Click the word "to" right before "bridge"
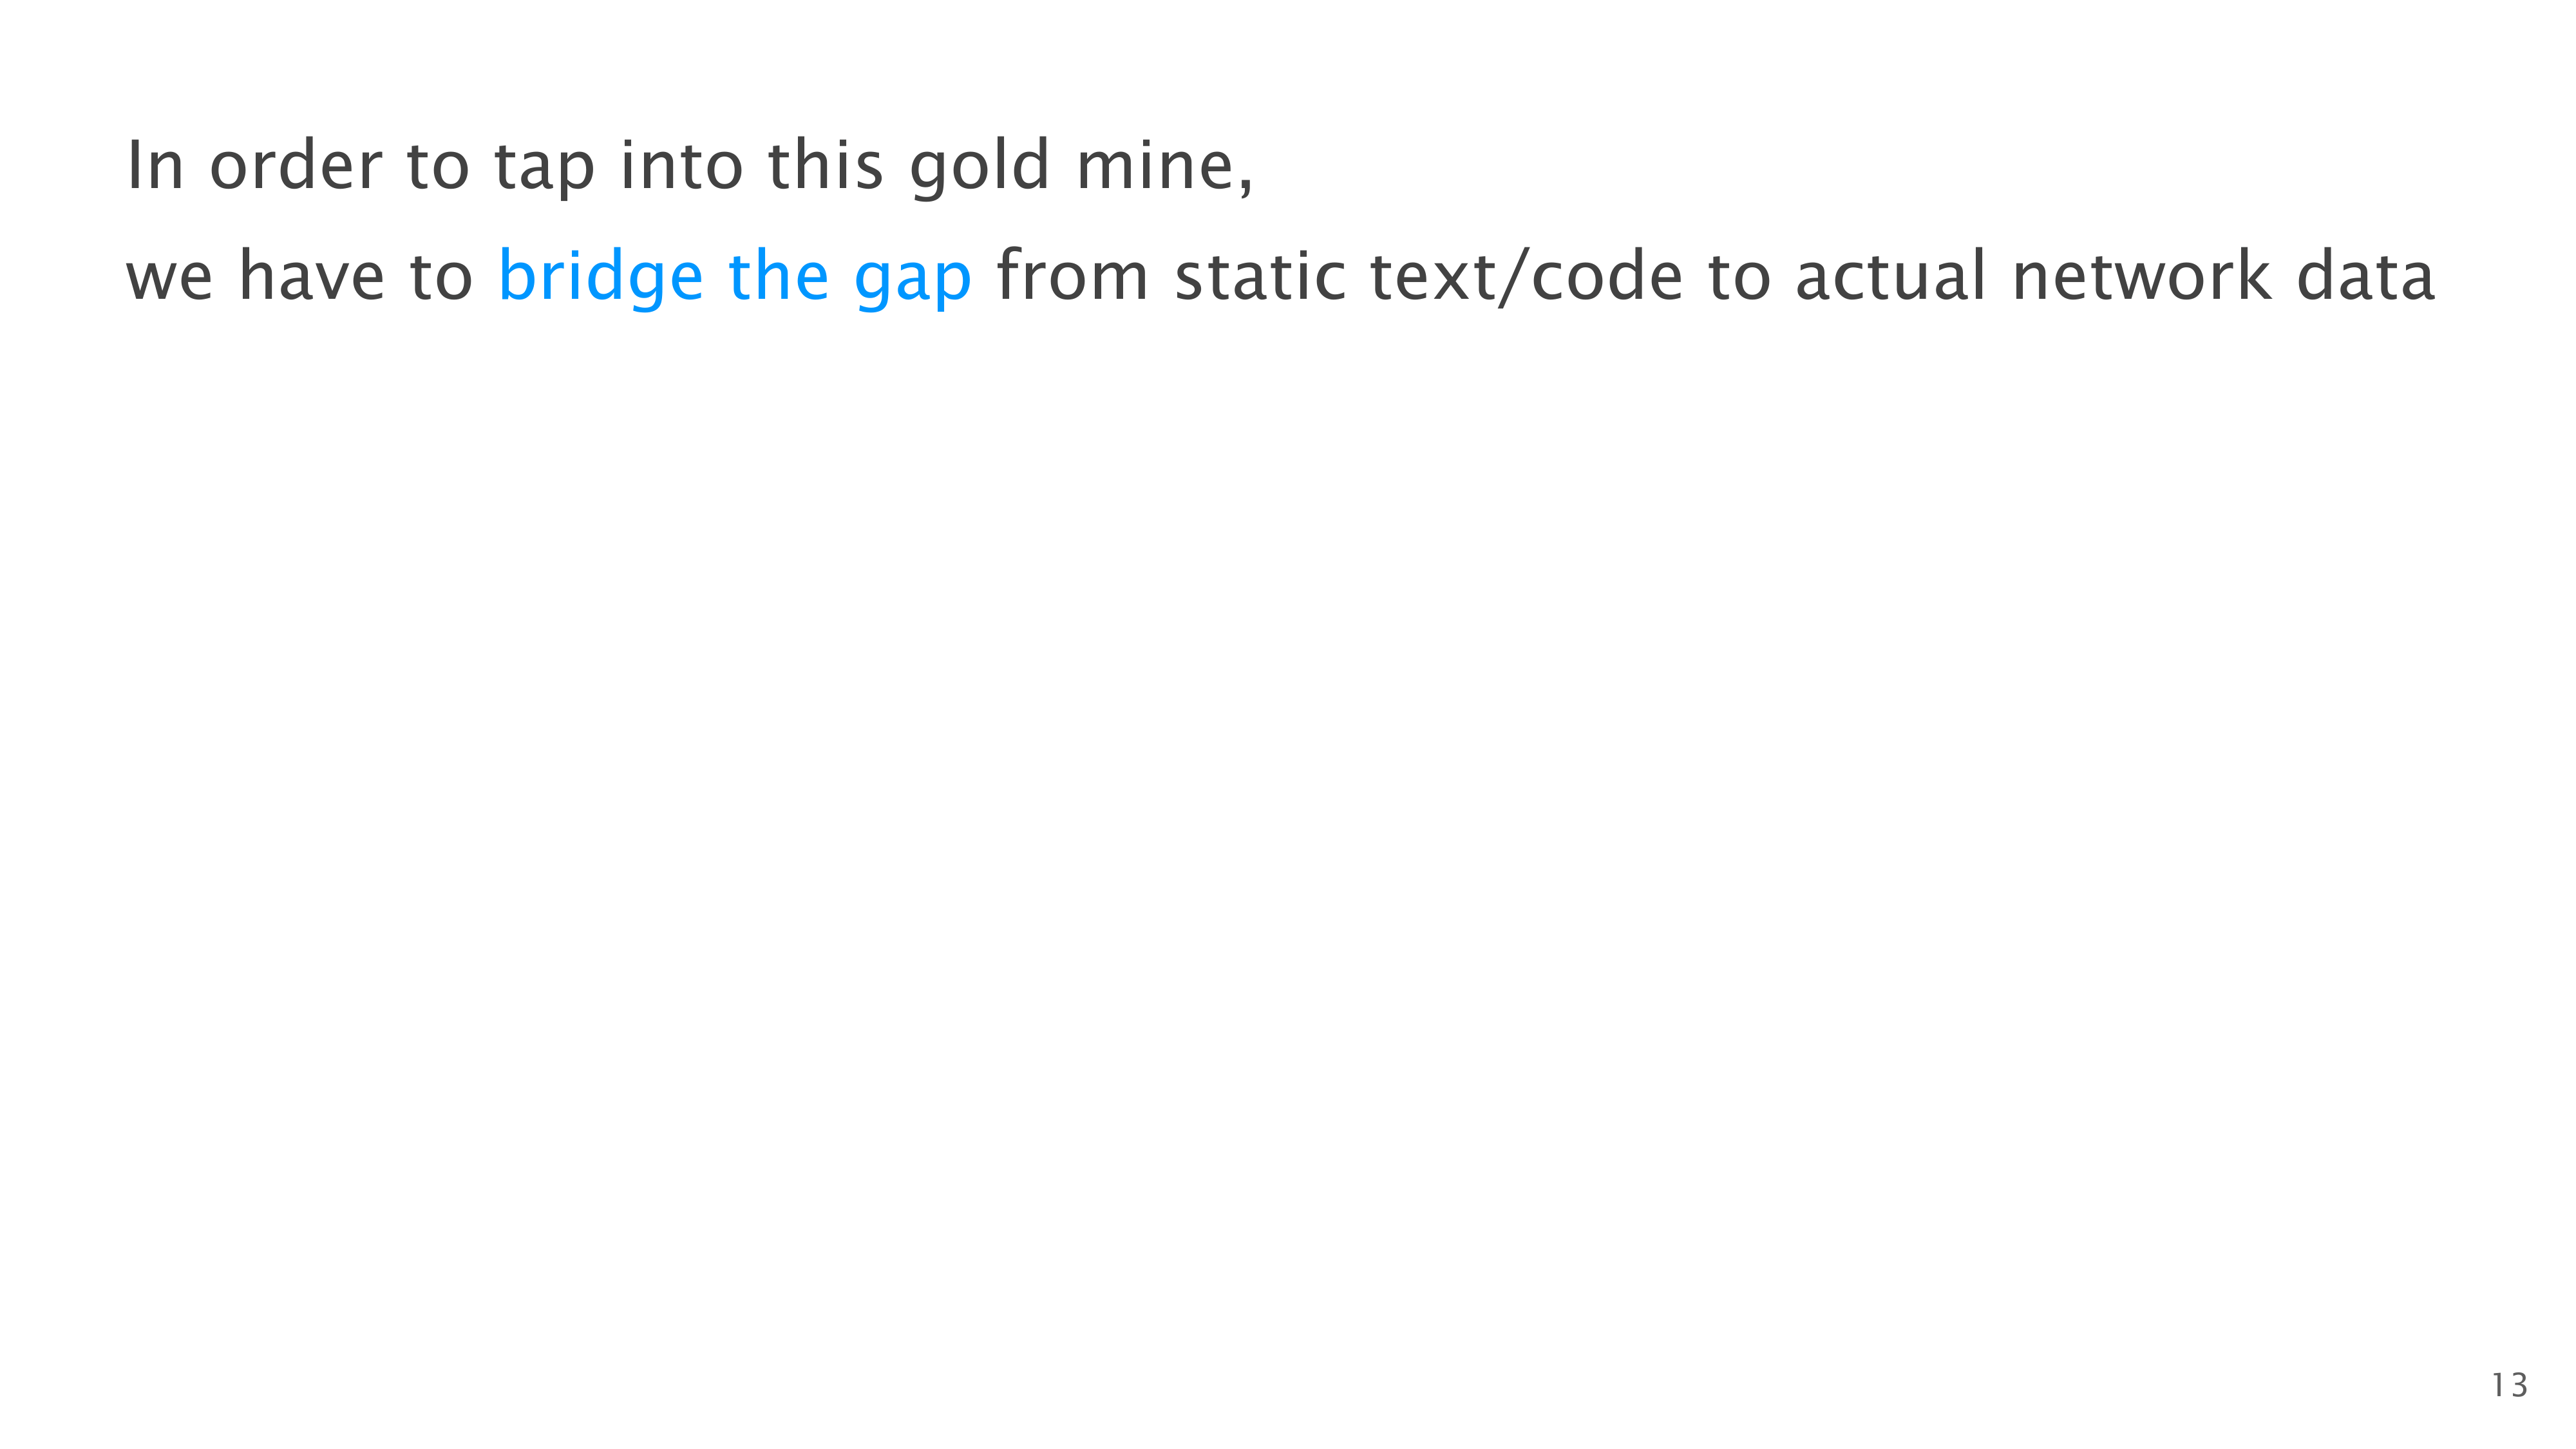 coord(440,277)
